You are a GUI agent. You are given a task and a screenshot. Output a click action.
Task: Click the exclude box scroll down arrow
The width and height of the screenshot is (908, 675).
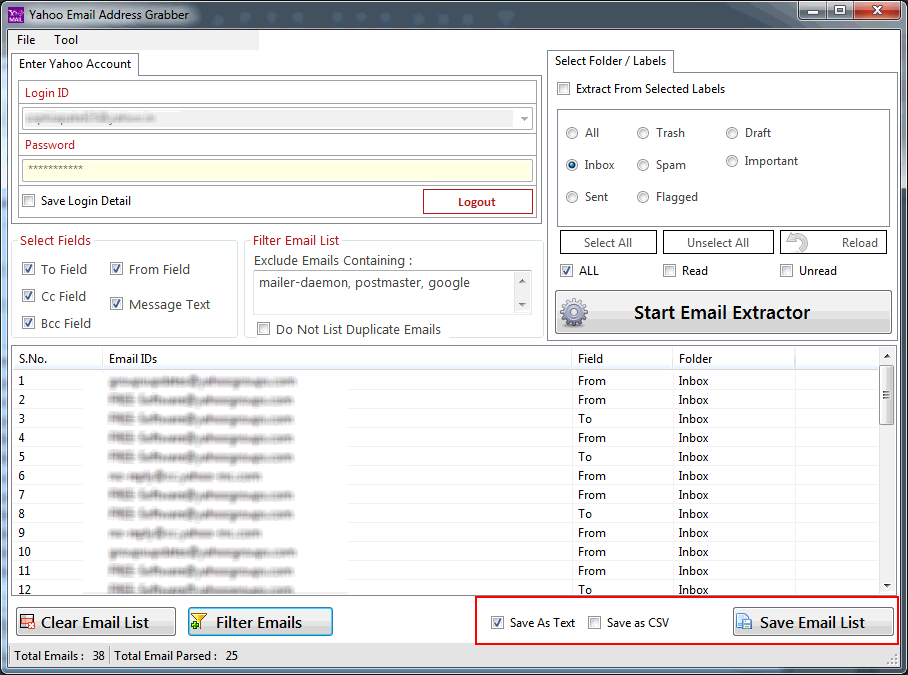(x=522, y=305)
